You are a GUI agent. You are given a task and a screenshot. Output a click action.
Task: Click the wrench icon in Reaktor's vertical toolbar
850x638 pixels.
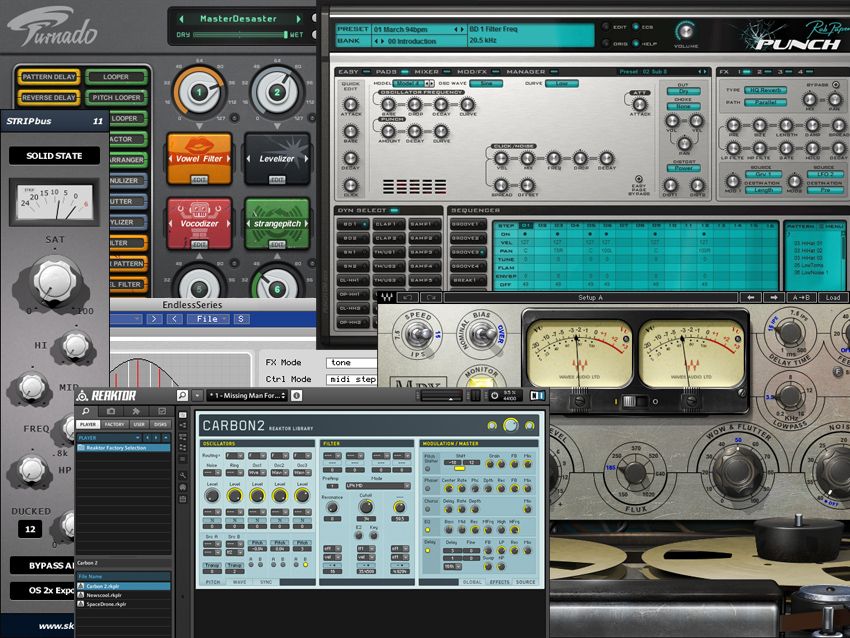(x=183, y=475)
